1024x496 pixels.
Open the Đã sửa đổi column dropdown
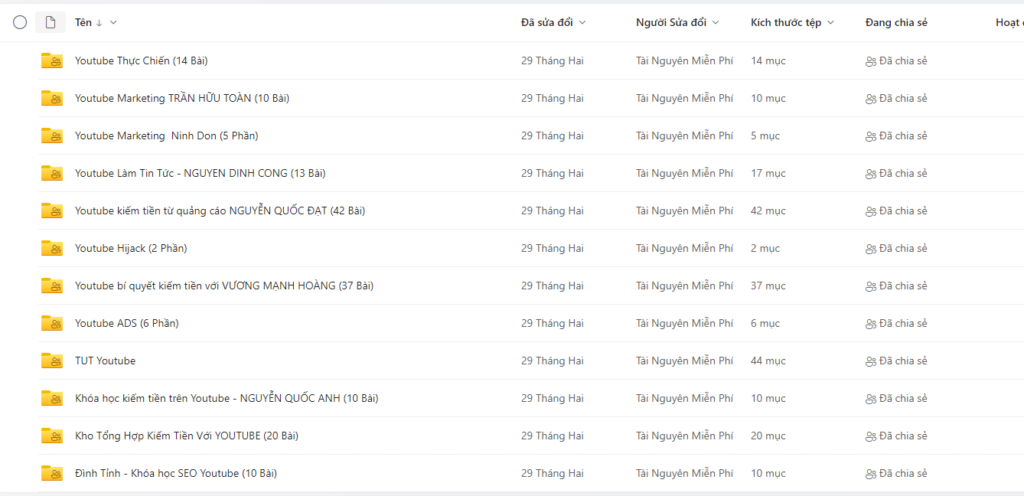click(582, 22)
